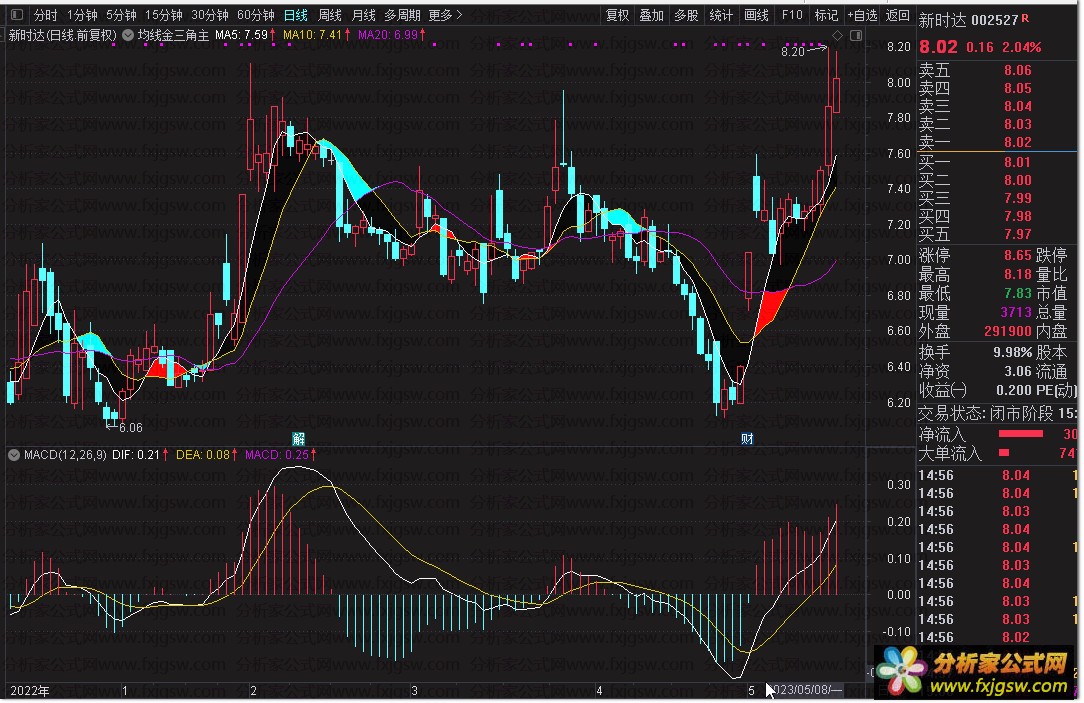Click the 财 marker icon on chart

click(747, 439)
